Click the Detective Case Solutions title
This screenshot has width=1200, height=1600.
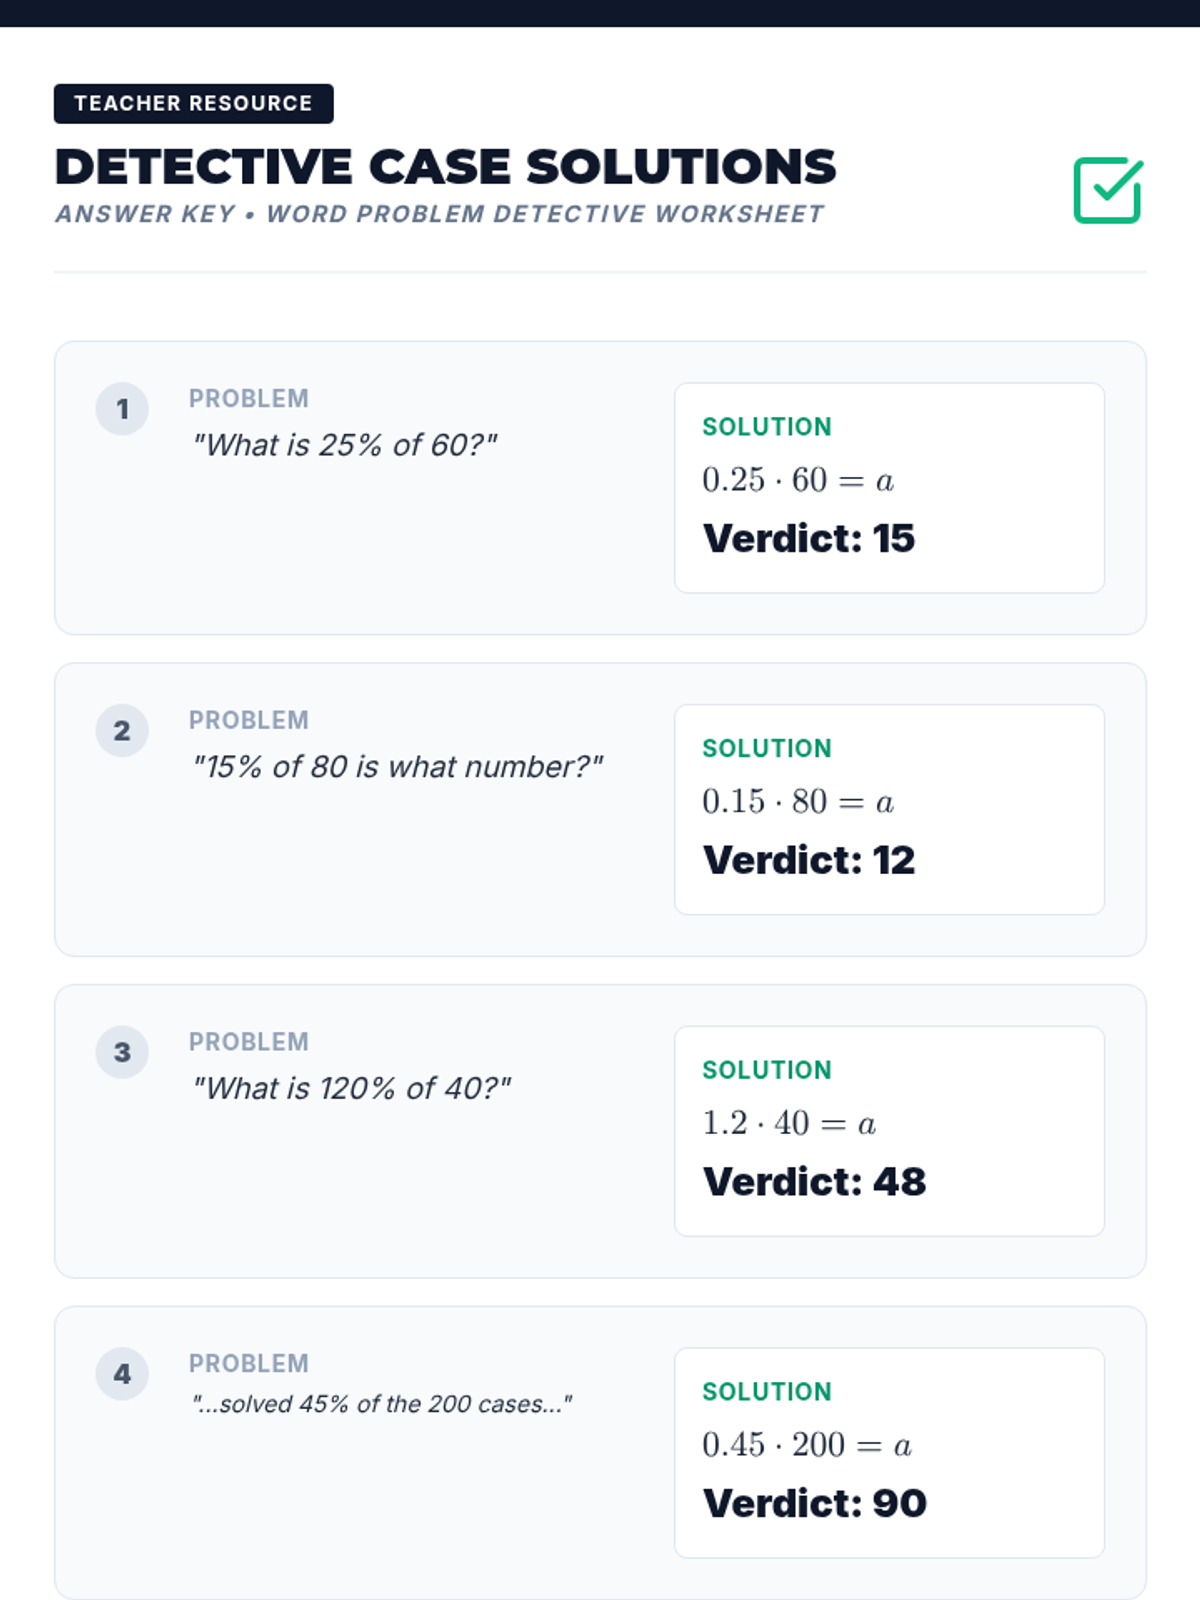coord(445,166)
